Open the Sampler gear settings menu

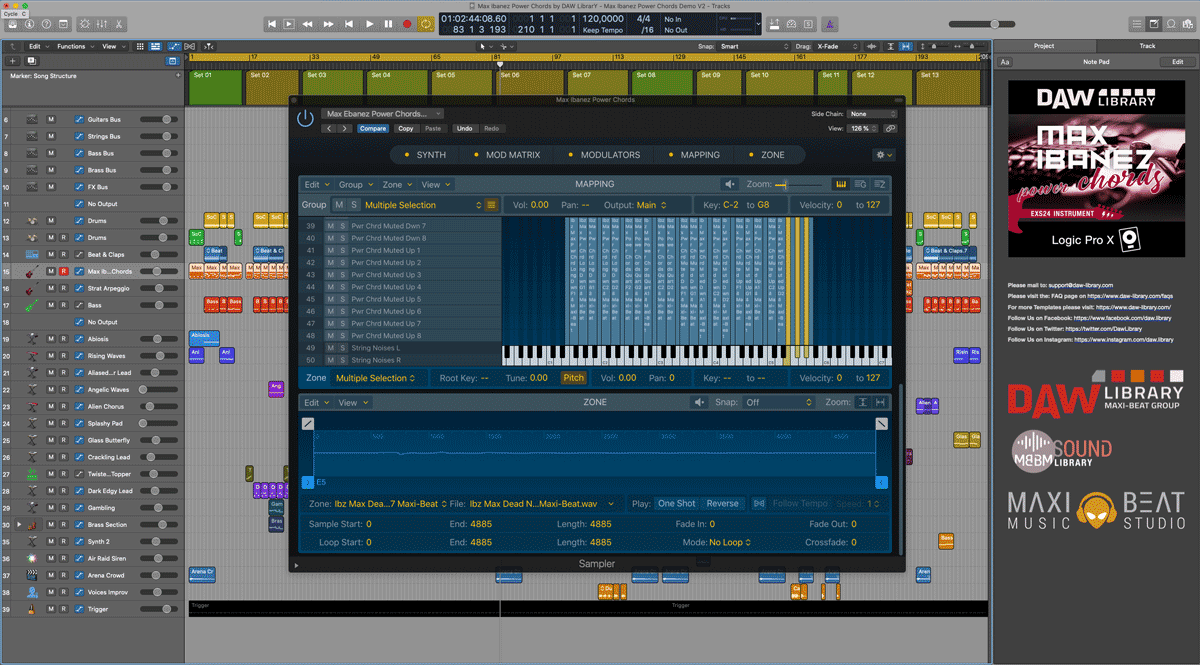point(883,155)
